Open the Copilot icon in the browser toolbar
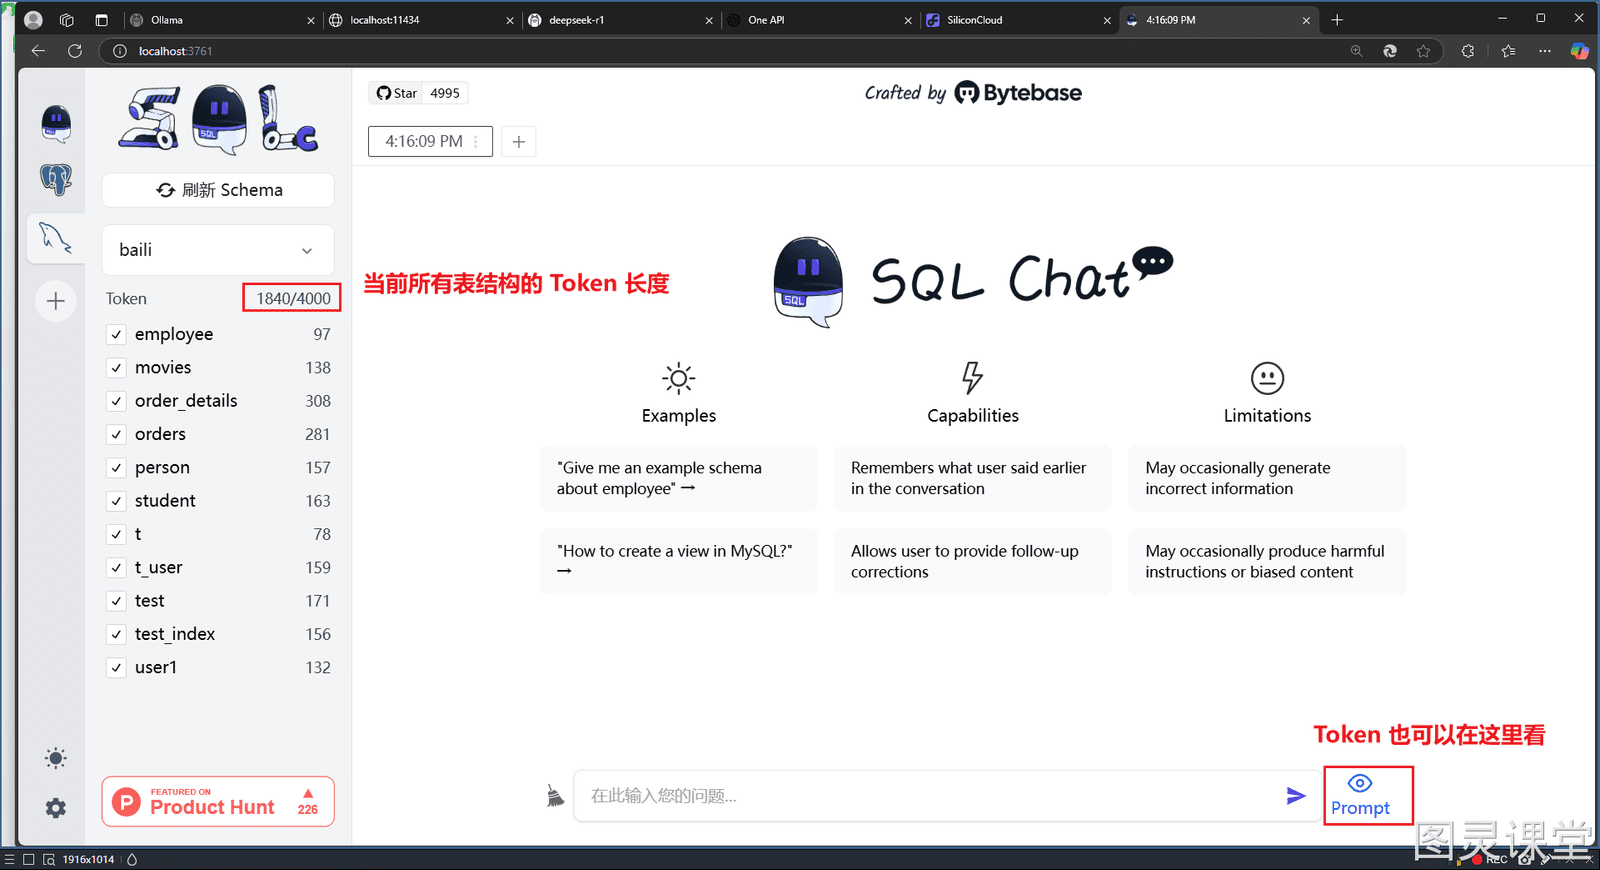 (1580, 51)
